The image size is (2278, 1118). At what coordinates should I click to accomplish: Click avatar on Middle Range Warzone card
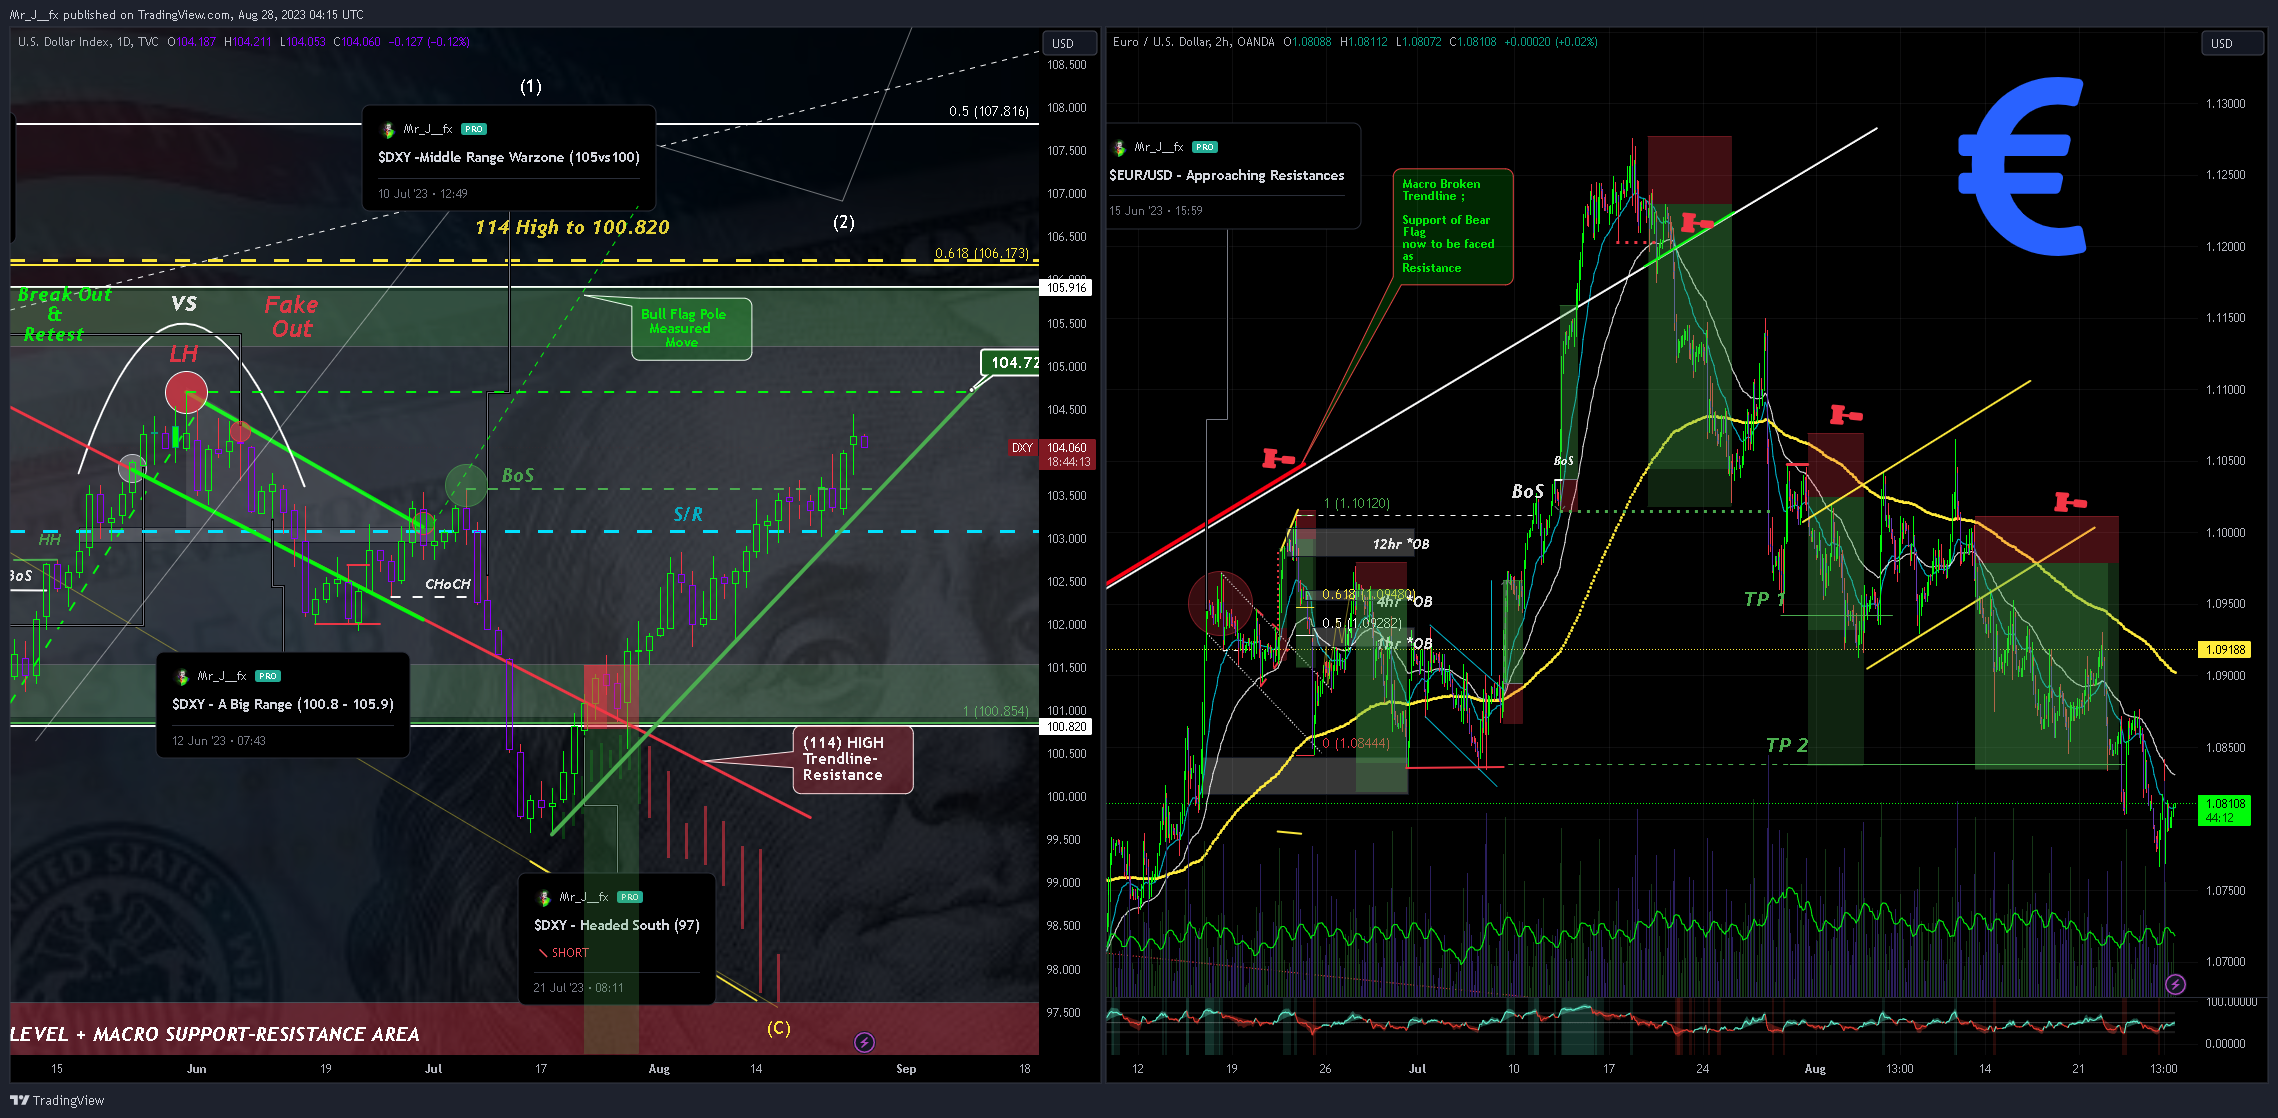click(x=387, y=129)
